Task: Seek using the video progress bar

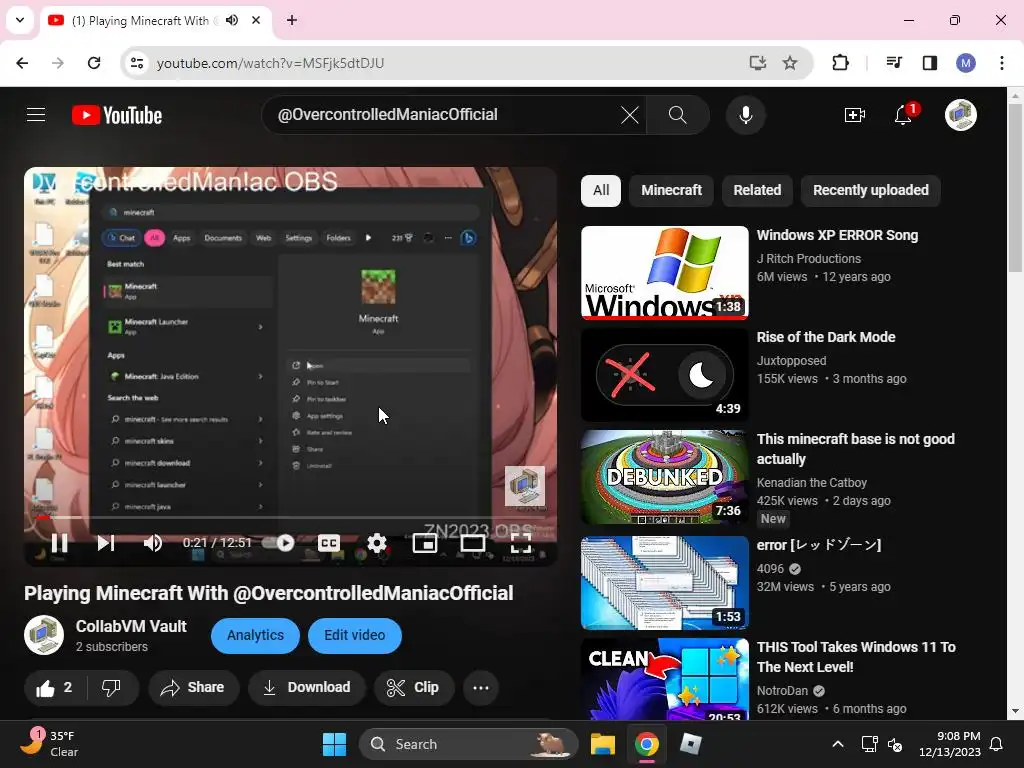Action: [x=291, y=517]
